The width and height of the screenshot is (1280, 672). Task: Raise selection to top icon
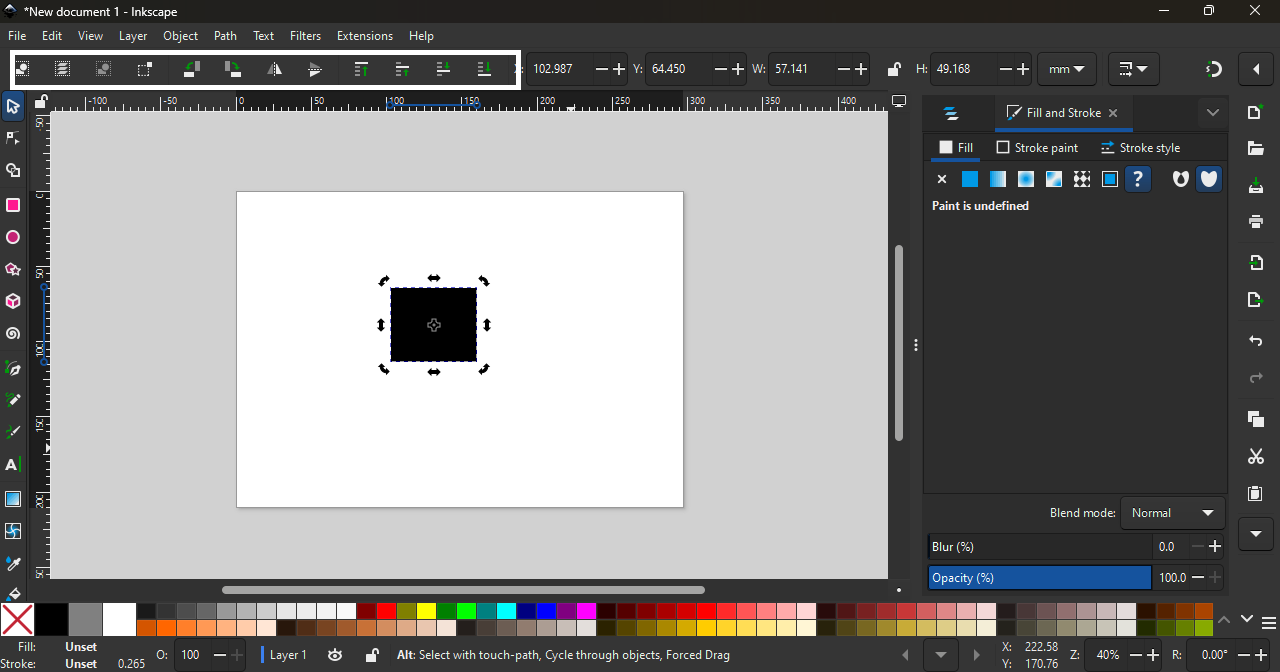362,70
